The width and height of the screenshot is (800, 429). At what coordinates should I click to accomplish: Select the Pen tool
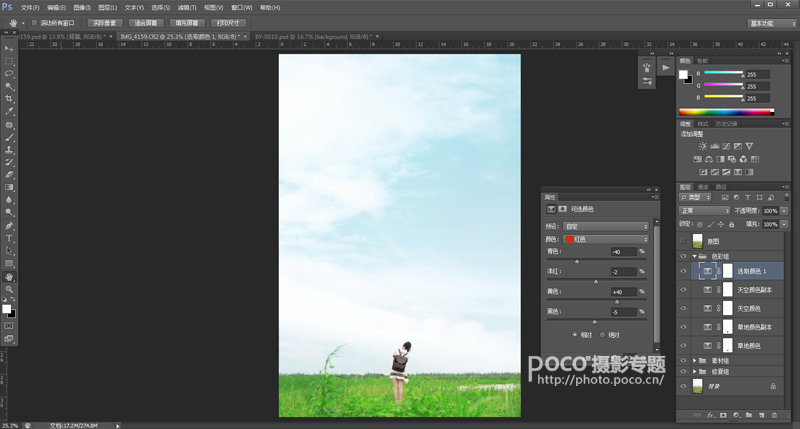tap(9, 226)
